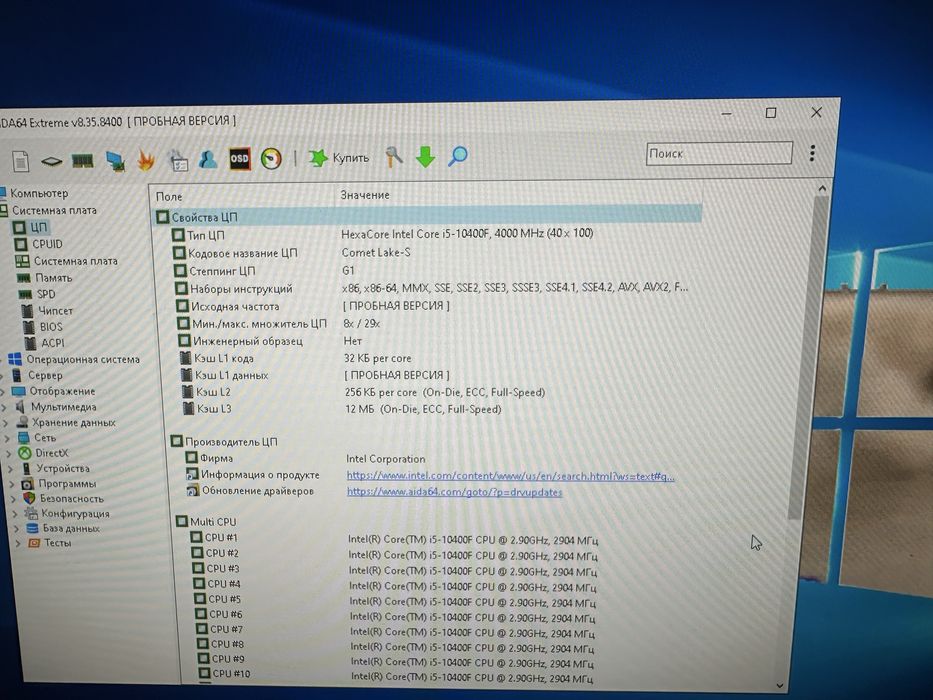Click the Поле column header
The image size is (933, 700).
[x=169, y=196]
